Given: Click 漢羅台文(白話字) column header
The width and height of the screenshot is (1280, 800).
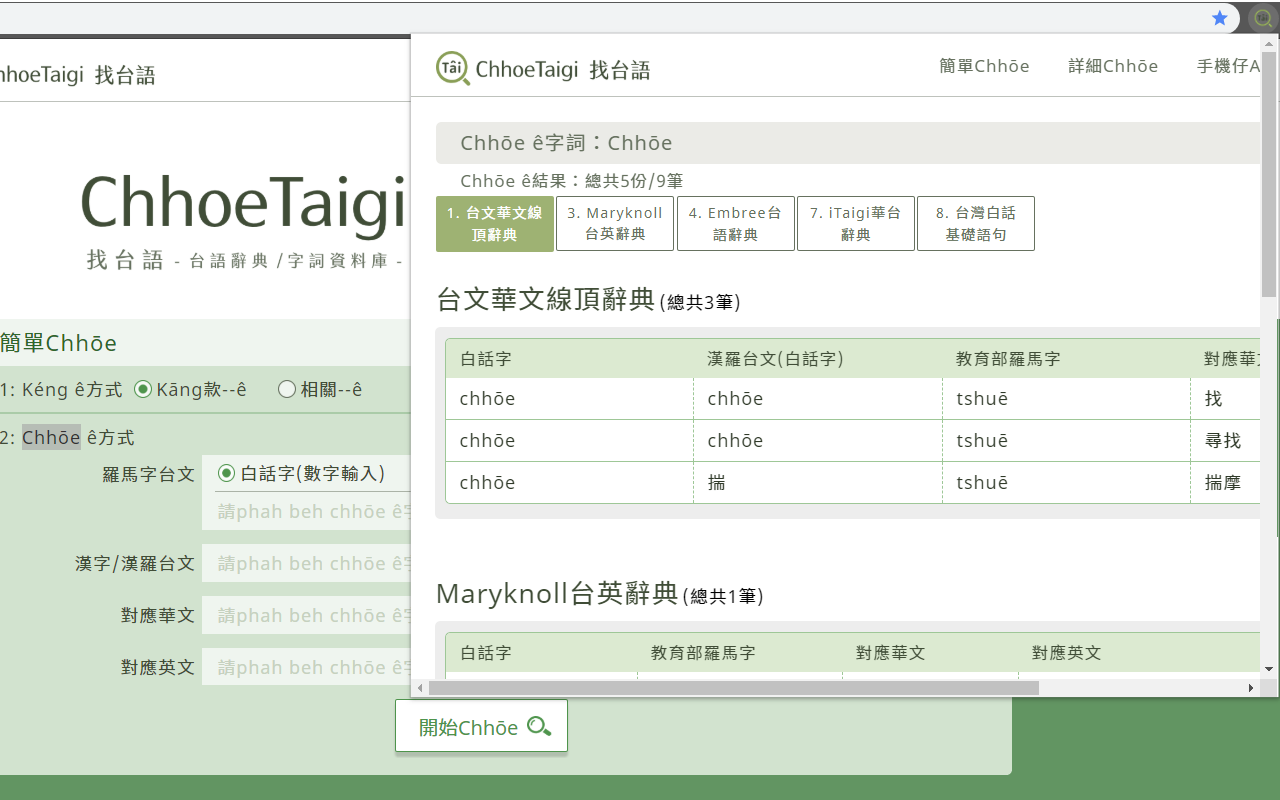Looking at the screenshot, I should (x=775, y=359).
